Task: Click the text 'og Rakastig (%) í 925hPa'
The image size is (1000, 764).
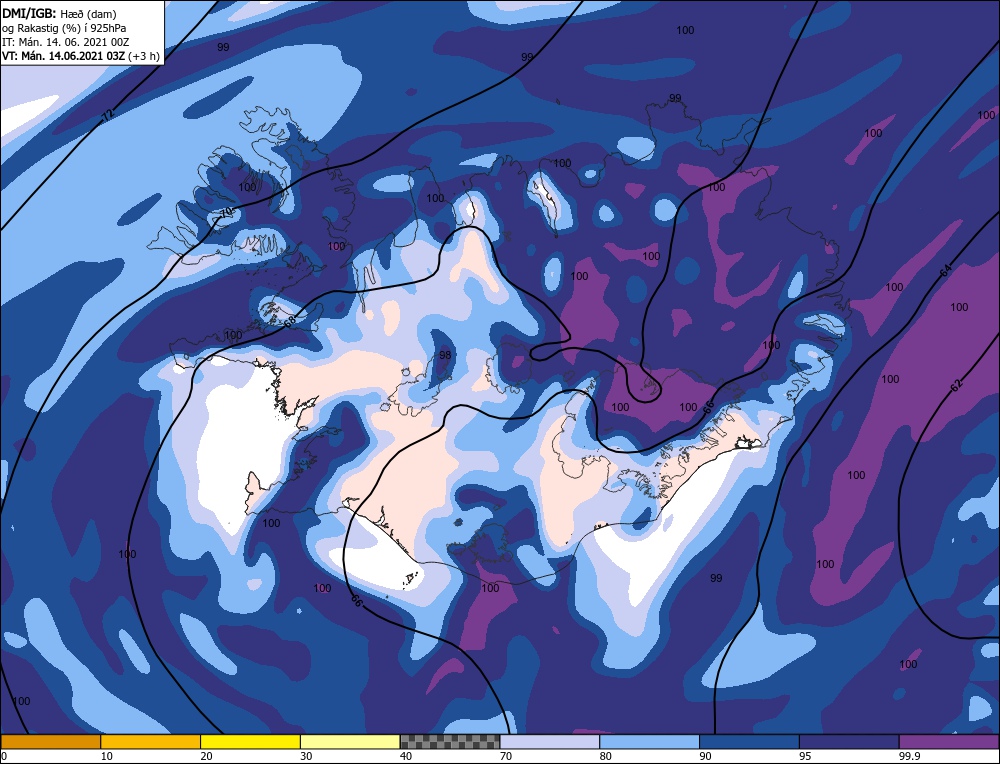Action: coord(64,28)
